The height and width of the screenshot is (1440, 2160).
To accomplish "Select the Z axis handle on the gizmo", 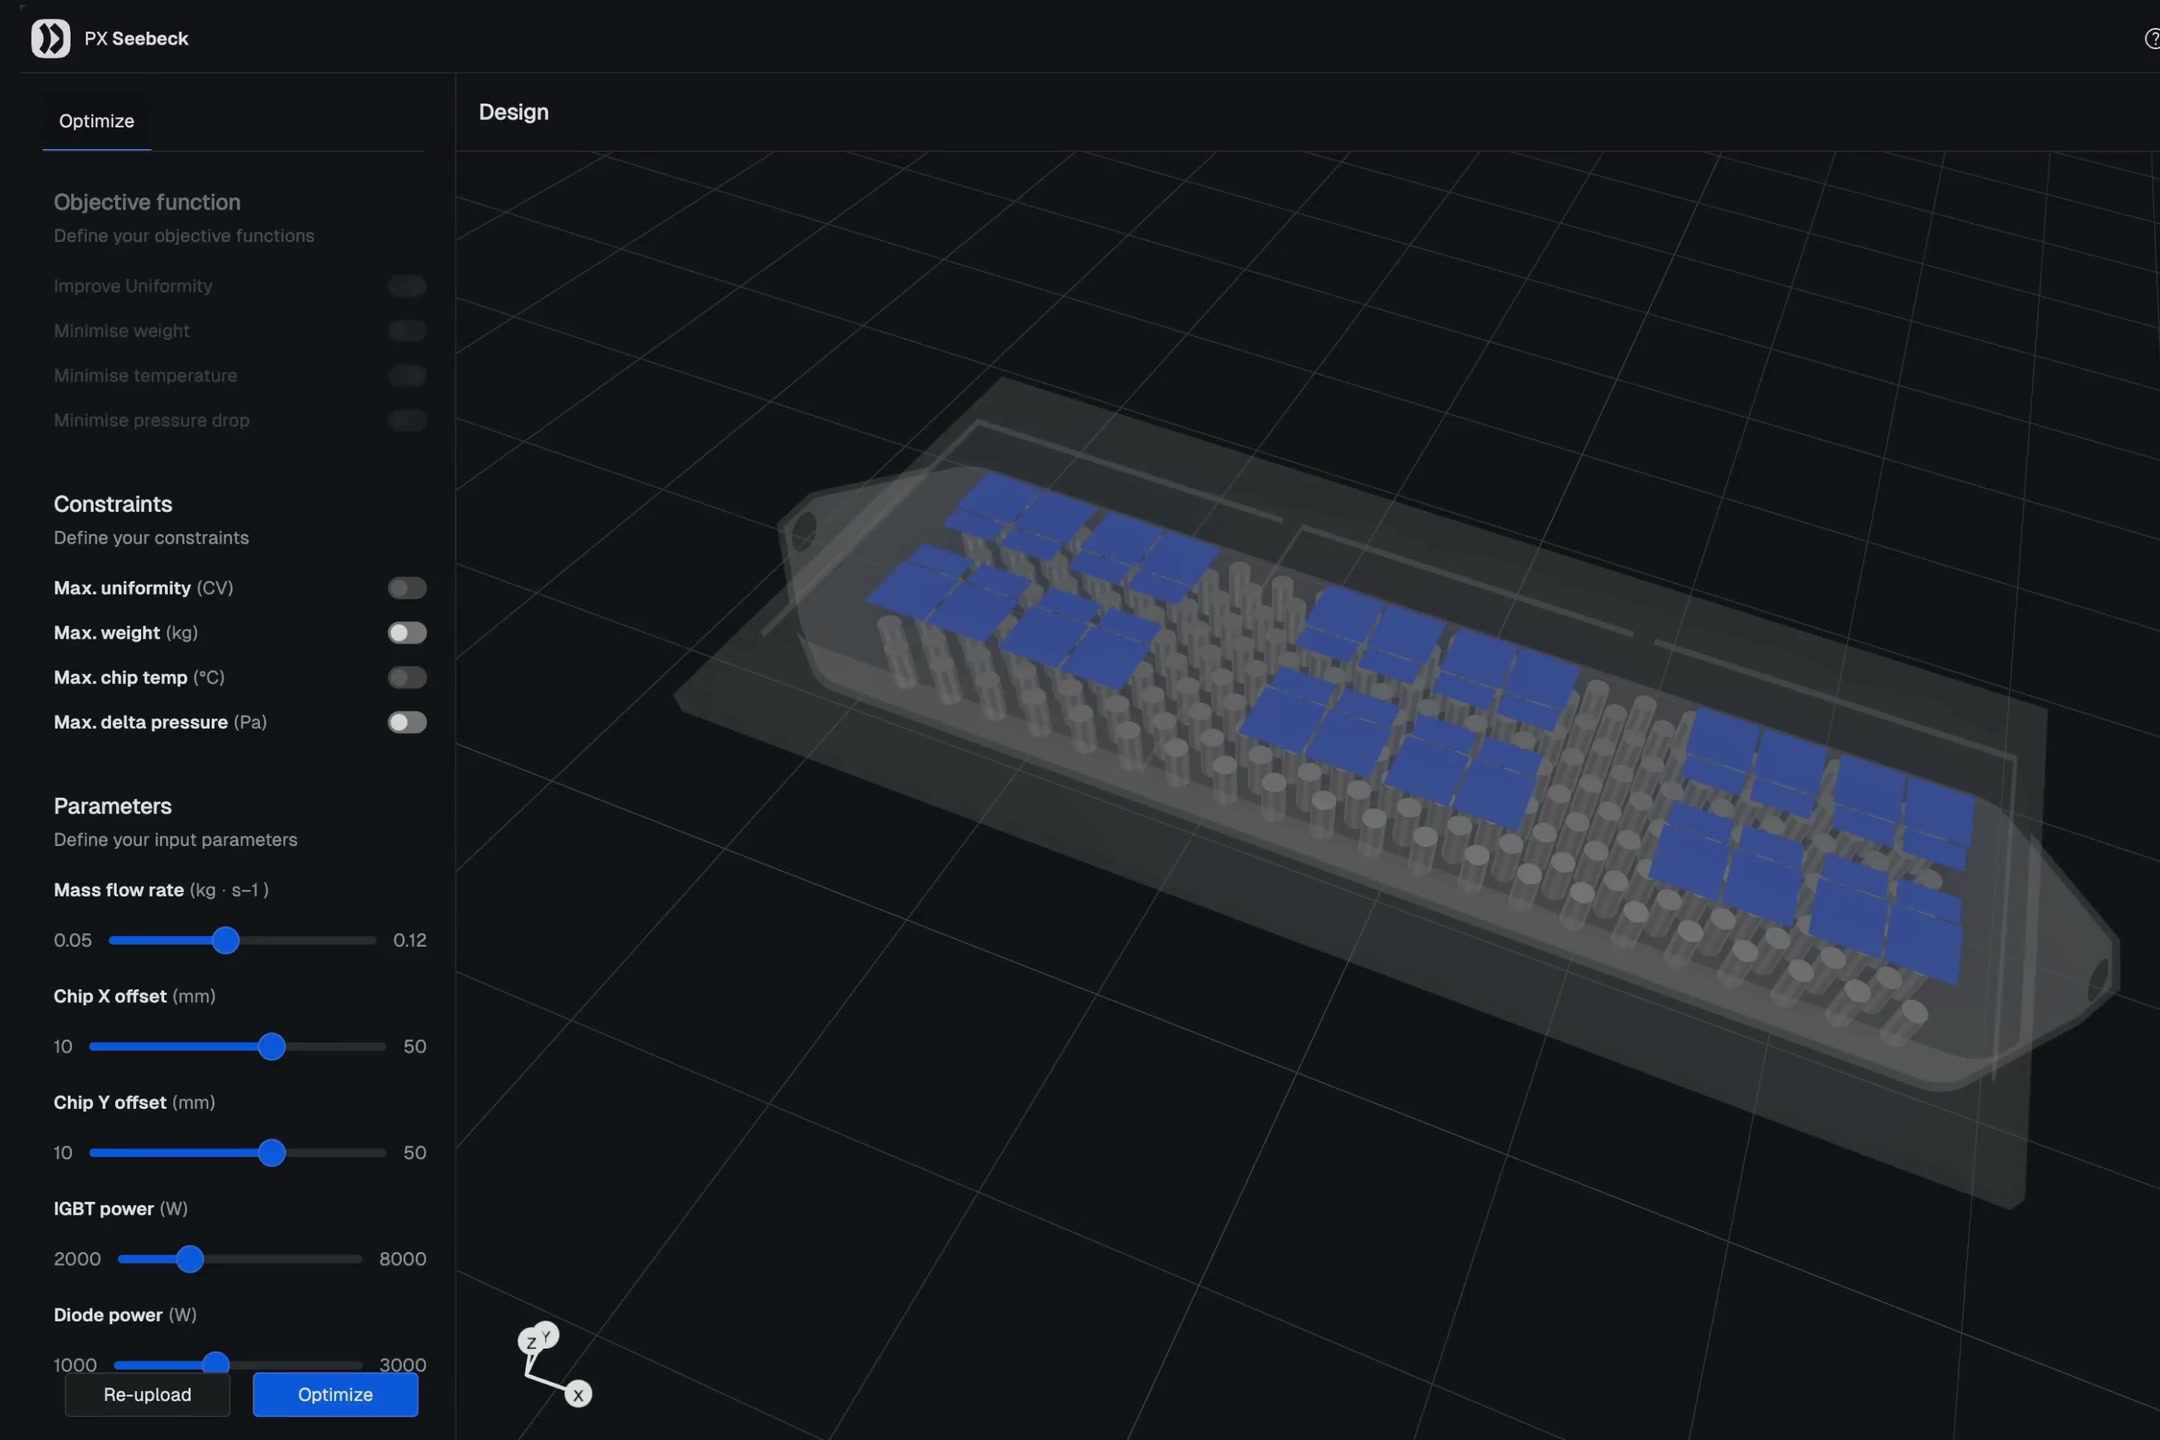I will click(x=530, y=1342).
